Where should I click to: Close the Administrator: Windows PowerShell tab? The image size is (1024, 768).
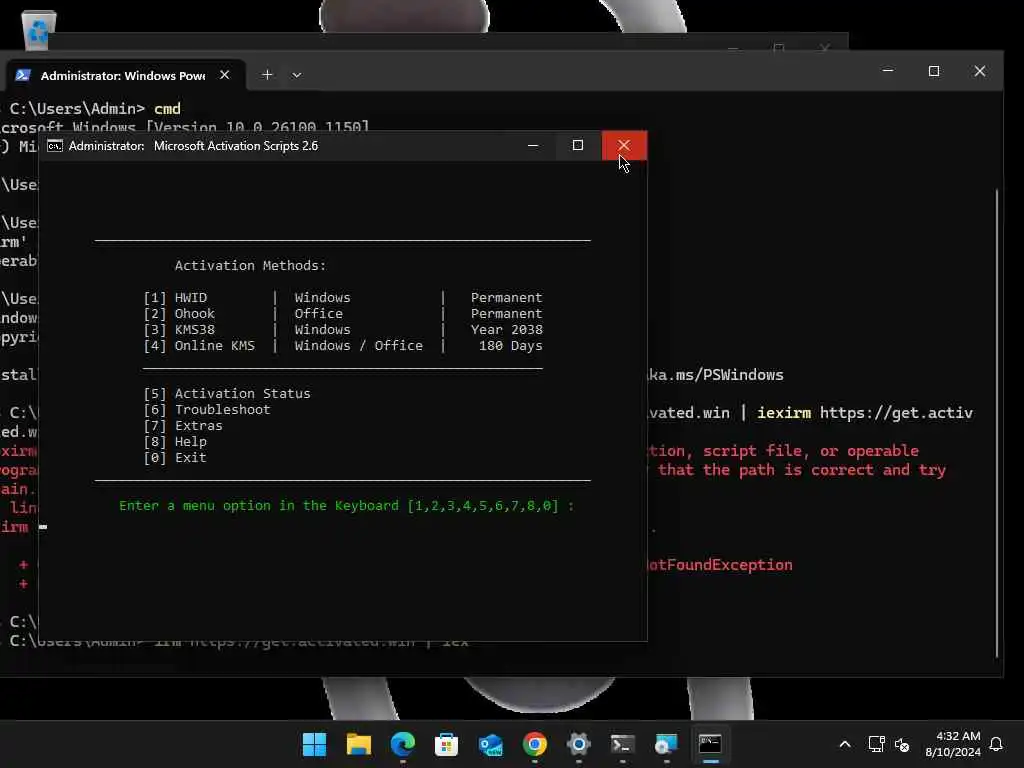tap(225, 75)
